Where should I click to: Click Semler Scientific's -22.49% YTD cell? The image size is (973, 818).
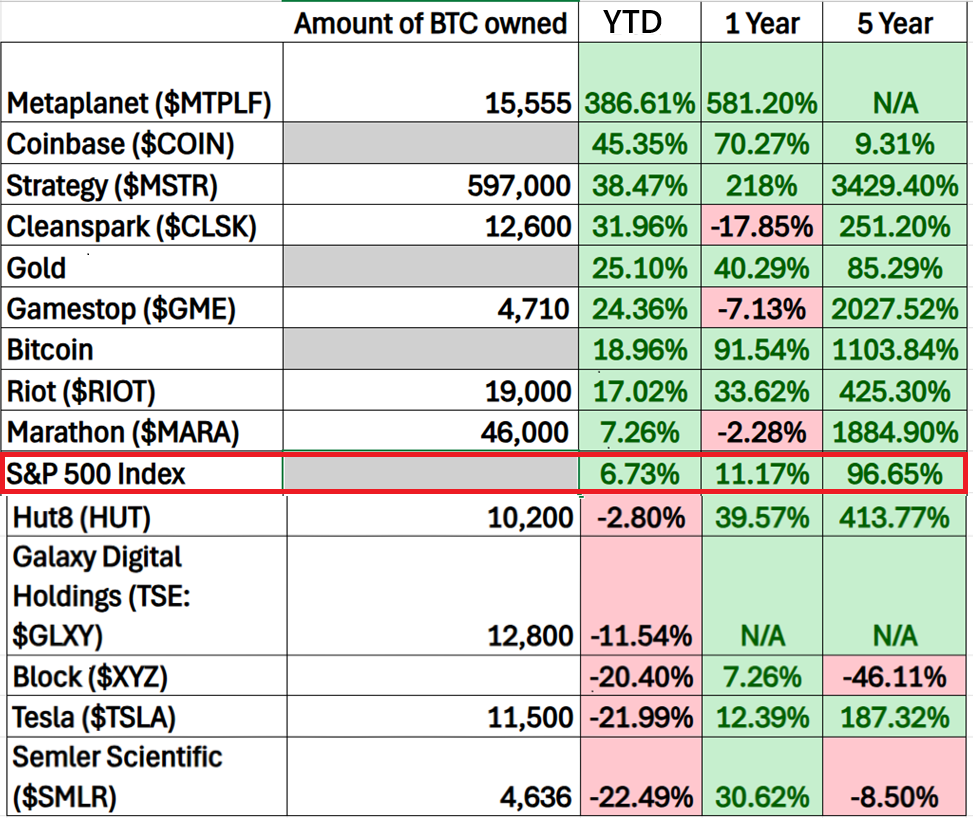point(639,797)
